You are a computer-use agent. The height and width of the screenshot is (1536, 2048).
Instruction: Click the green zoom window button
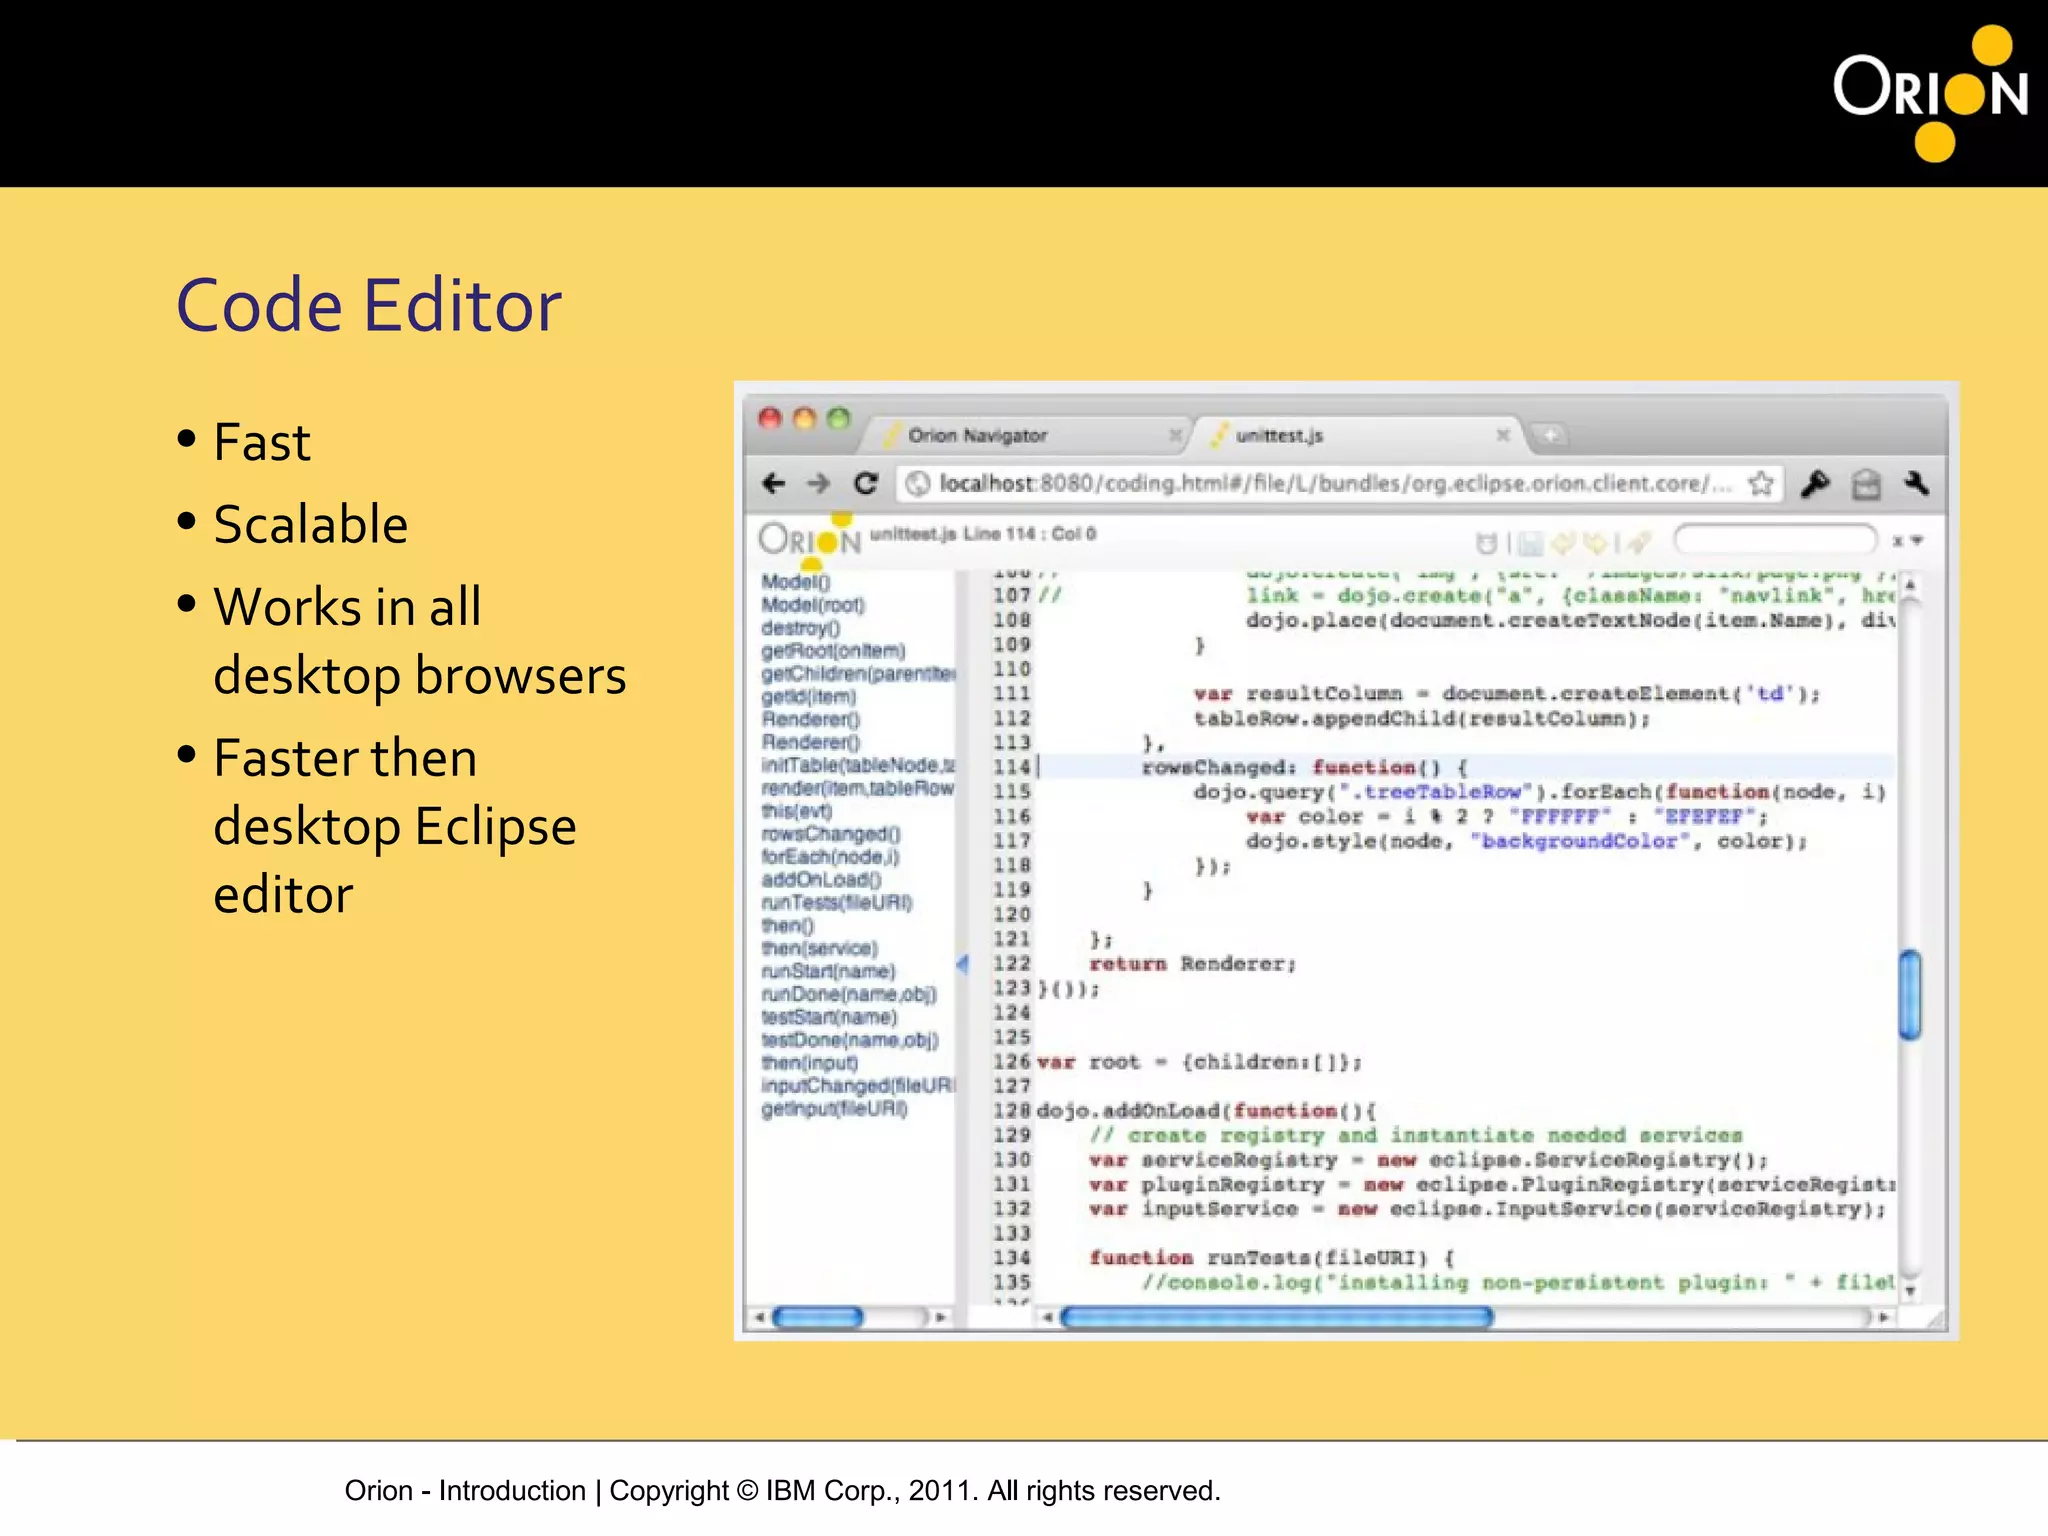839,418
